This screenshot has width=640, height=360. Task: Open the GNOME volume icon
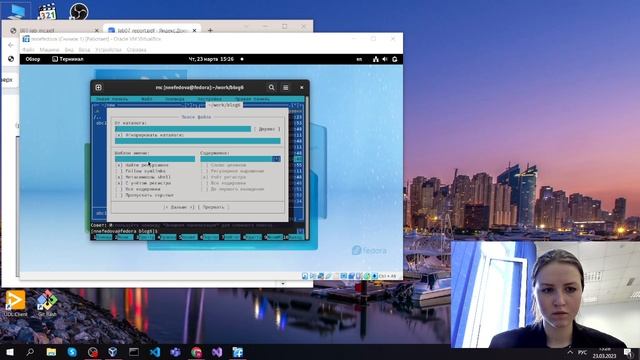pyautogui.click(x=385, y=59)
